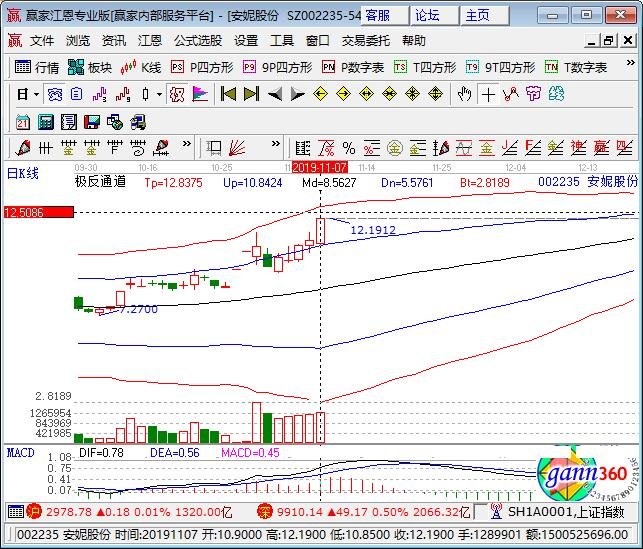Click the signal tower status icon
The image size is (643, 549).
496,512
